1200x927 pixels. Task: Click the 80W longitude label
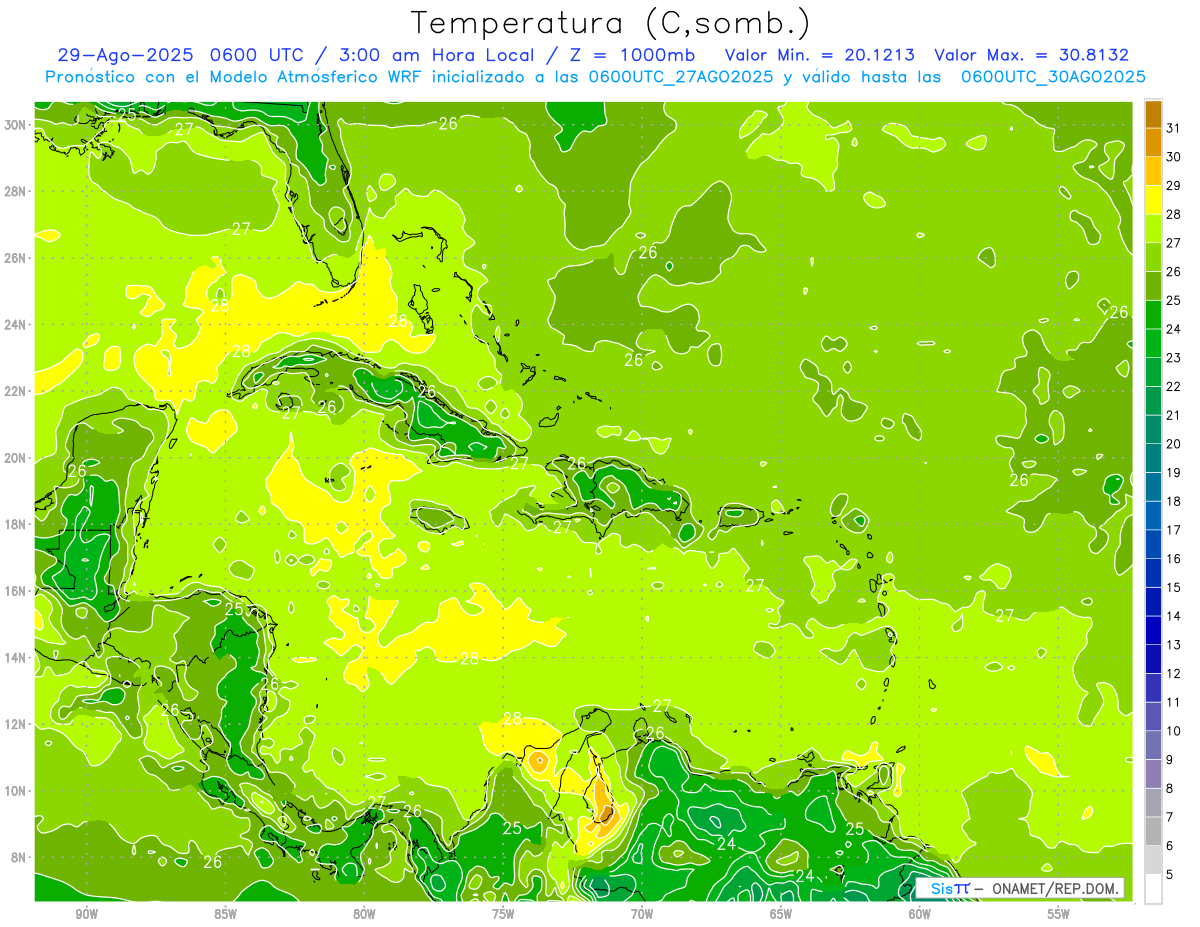coord(364,914)
